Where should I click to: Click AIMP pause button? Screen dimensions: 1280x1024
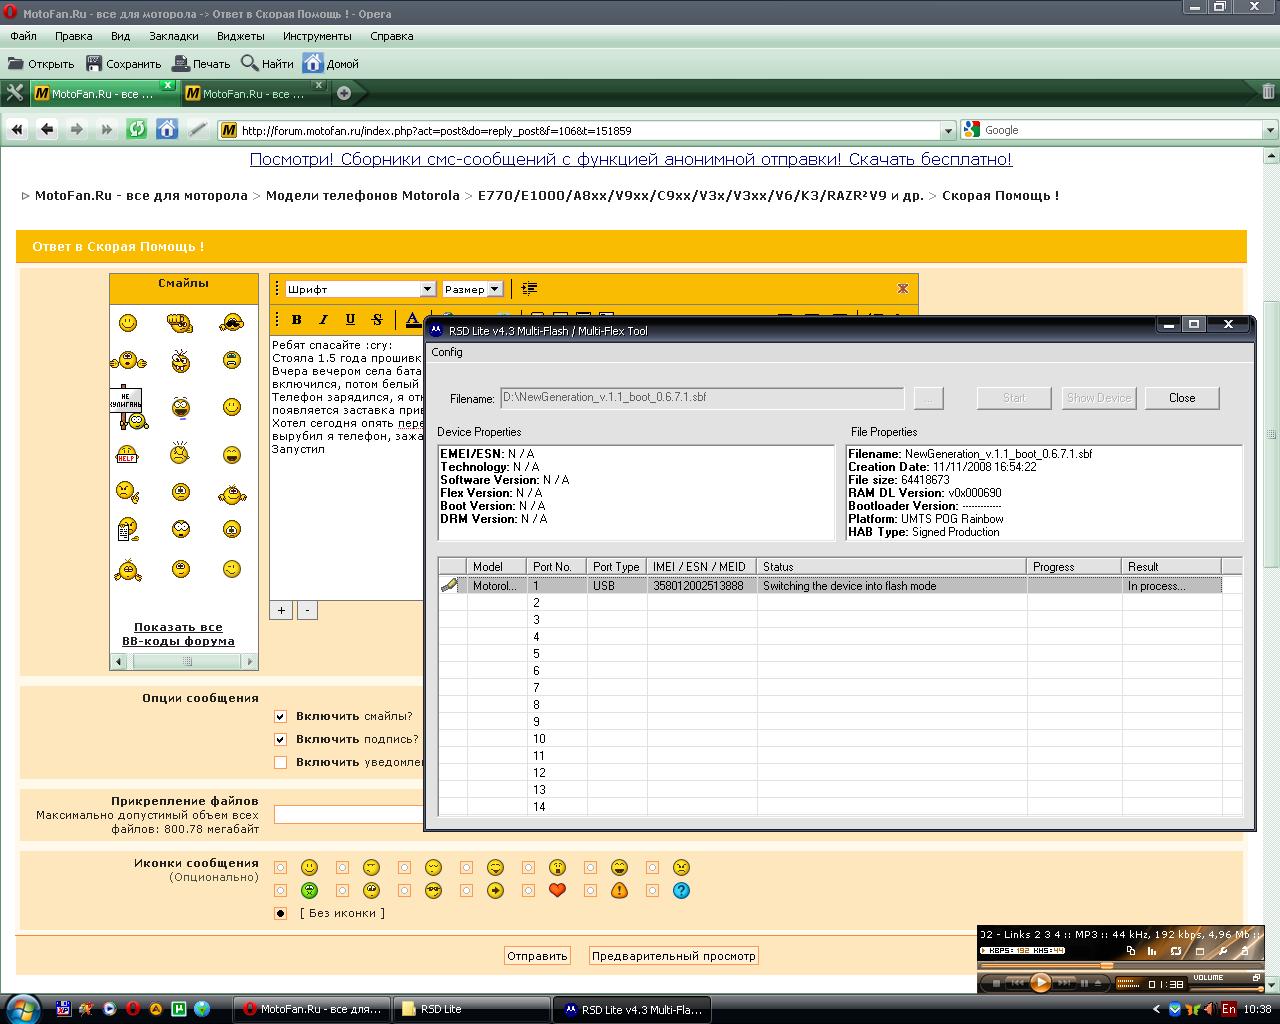(x=1084, y=983)
